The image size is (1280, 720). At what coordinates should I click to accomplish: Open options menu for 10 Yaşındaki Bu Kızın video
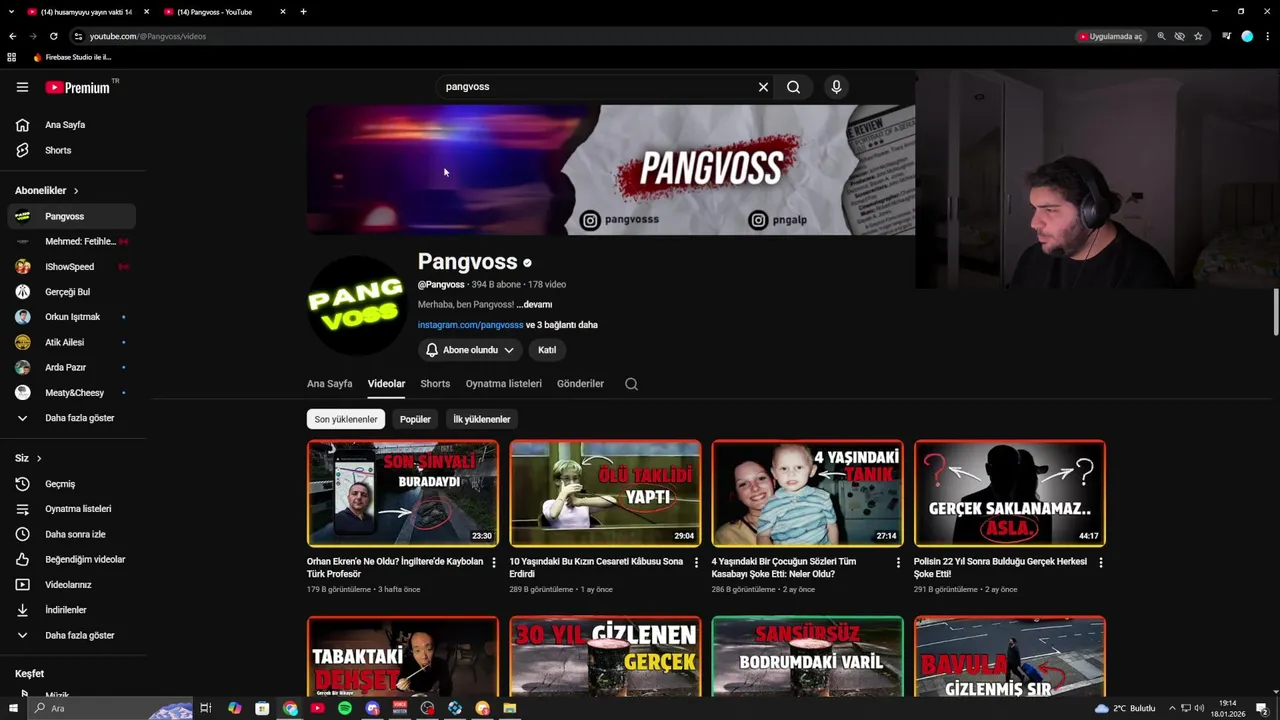click(696, 563)
